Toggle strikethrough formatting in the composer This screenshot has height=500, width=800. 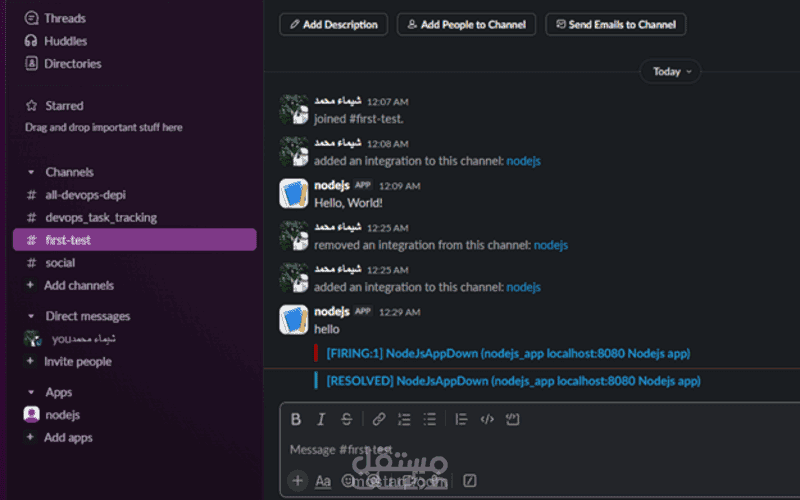[x=346, y=419]
